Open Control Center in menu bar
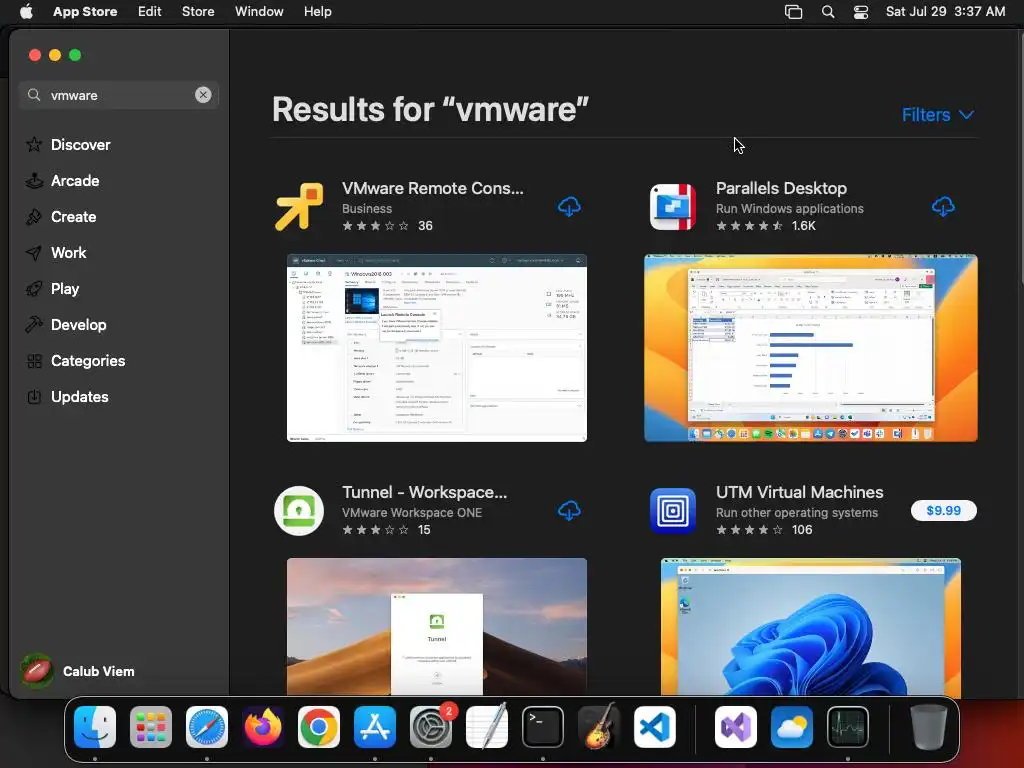 tap(861, 12)
